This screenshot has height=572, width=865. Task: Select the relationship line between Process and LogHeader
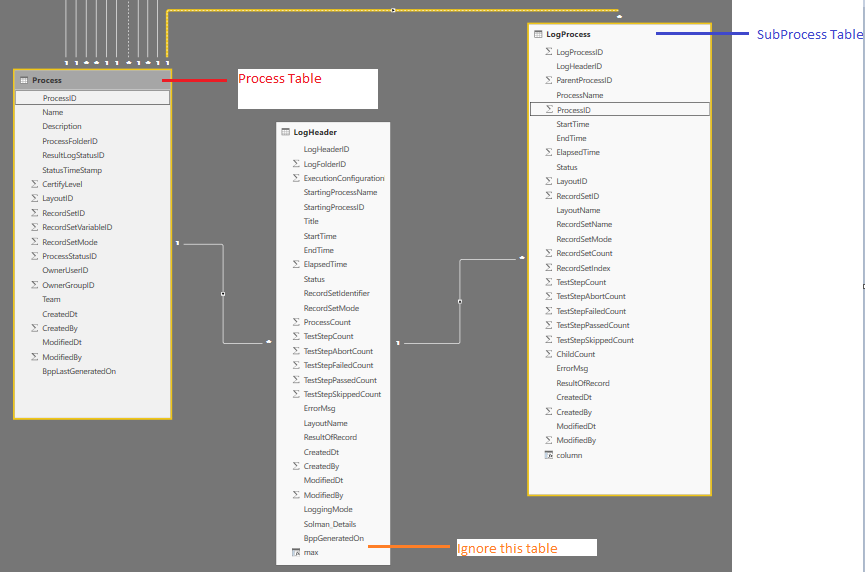pos(223,293)
